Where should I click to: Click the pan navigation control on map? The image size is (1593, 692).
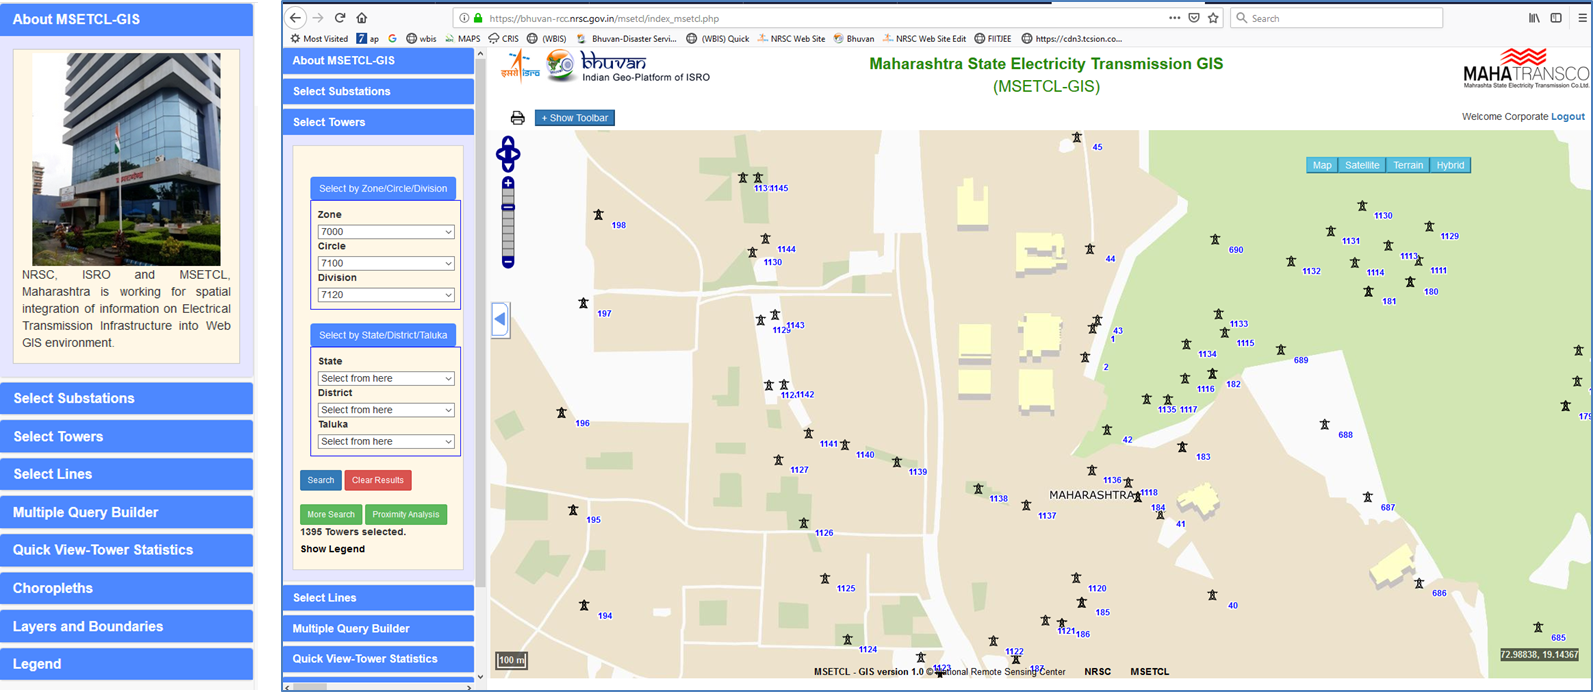coord(508,154)
